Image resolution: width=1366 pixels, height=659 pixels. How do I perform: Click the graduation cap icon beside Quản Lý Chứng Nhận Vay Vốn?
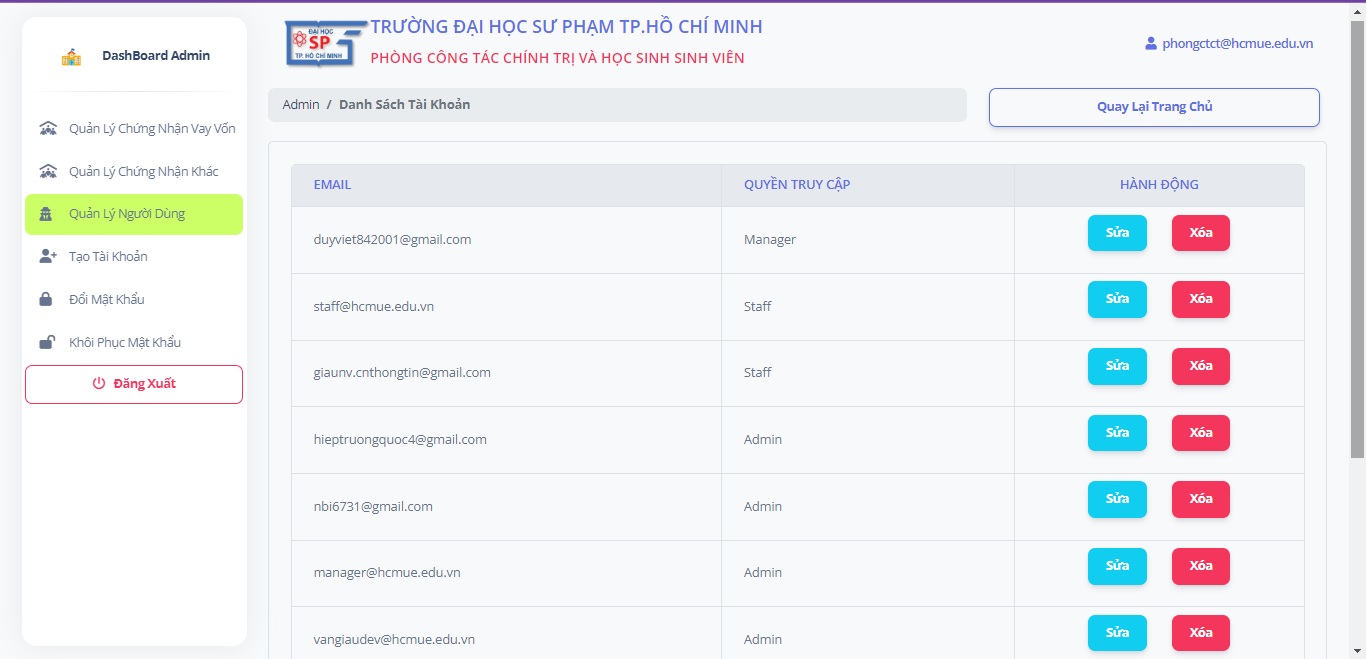[47, 128]
